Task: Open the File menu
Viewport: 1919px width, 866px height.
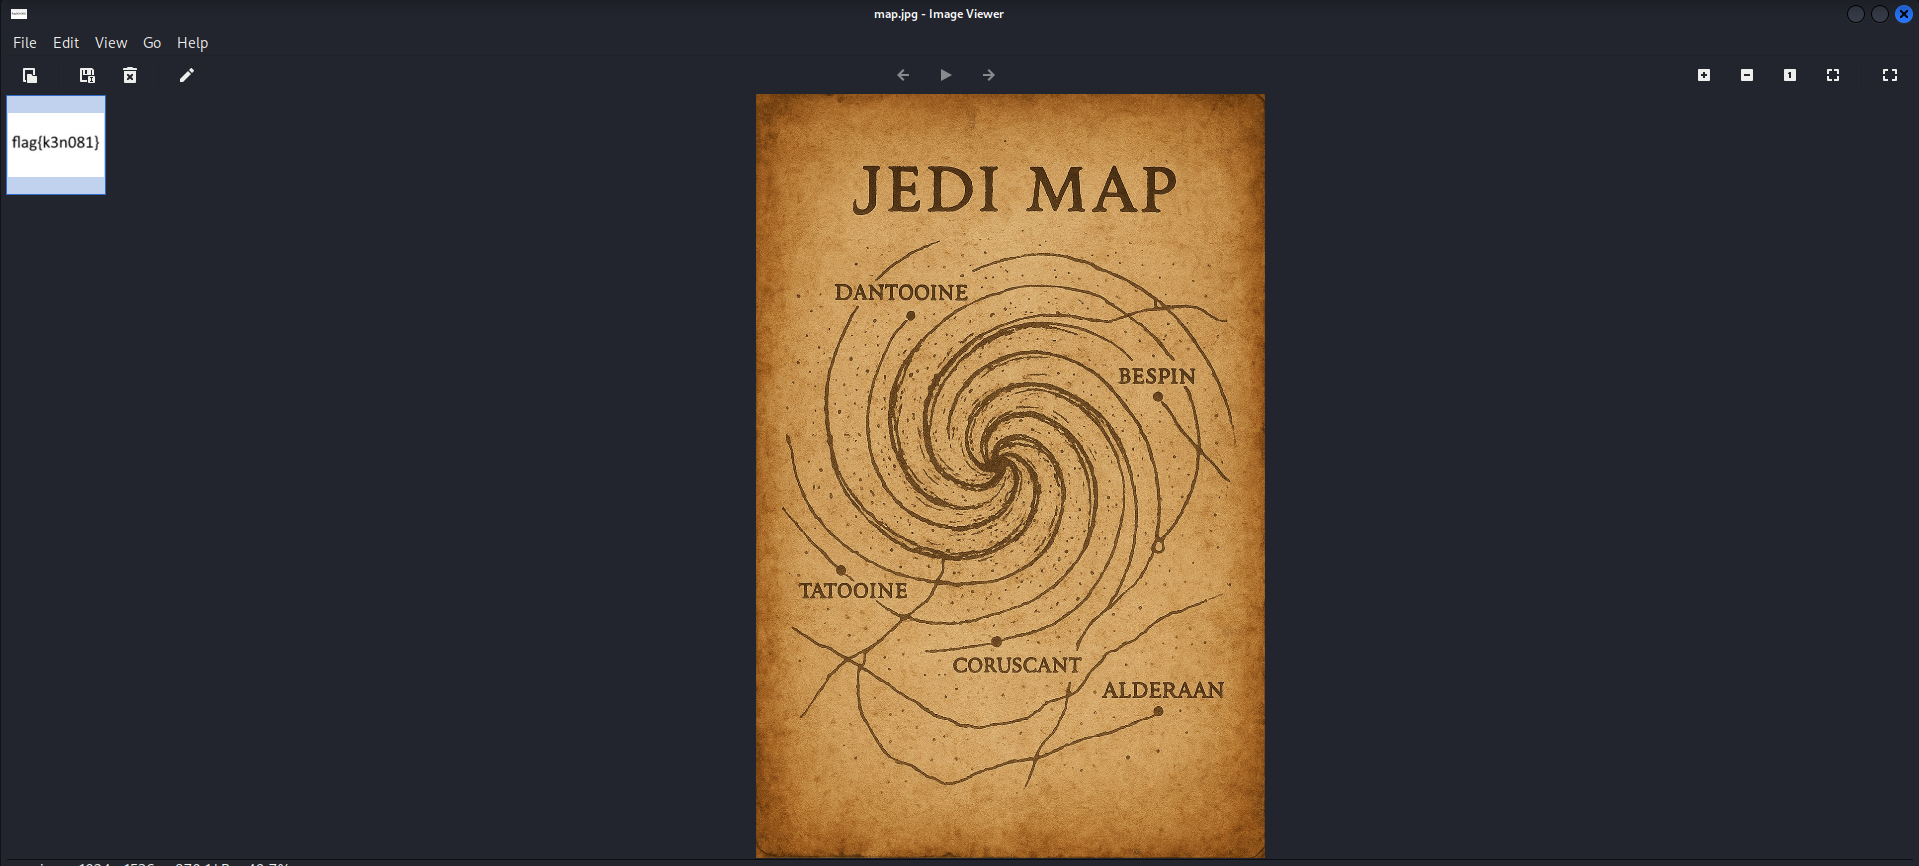Action: pyautogui.click(x=25, y=43)
